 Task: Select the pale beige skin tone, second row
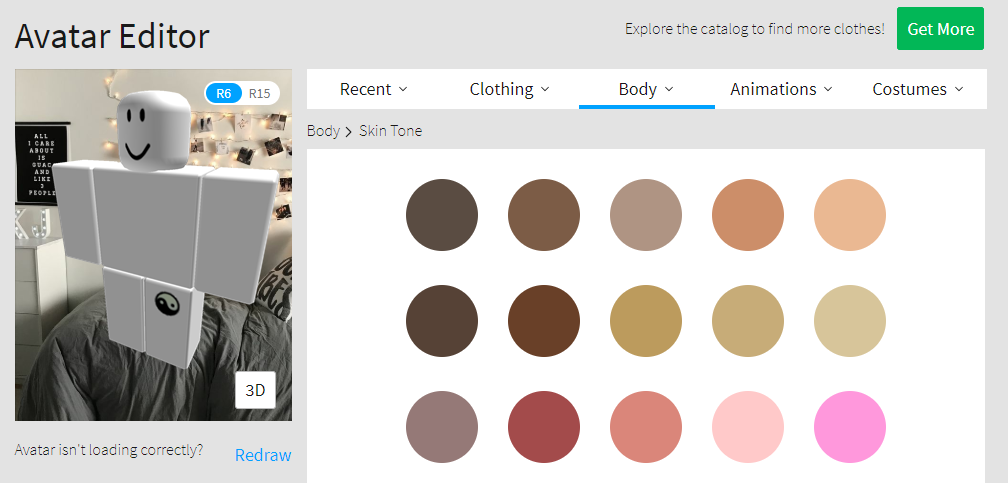(x=850, y=321)
